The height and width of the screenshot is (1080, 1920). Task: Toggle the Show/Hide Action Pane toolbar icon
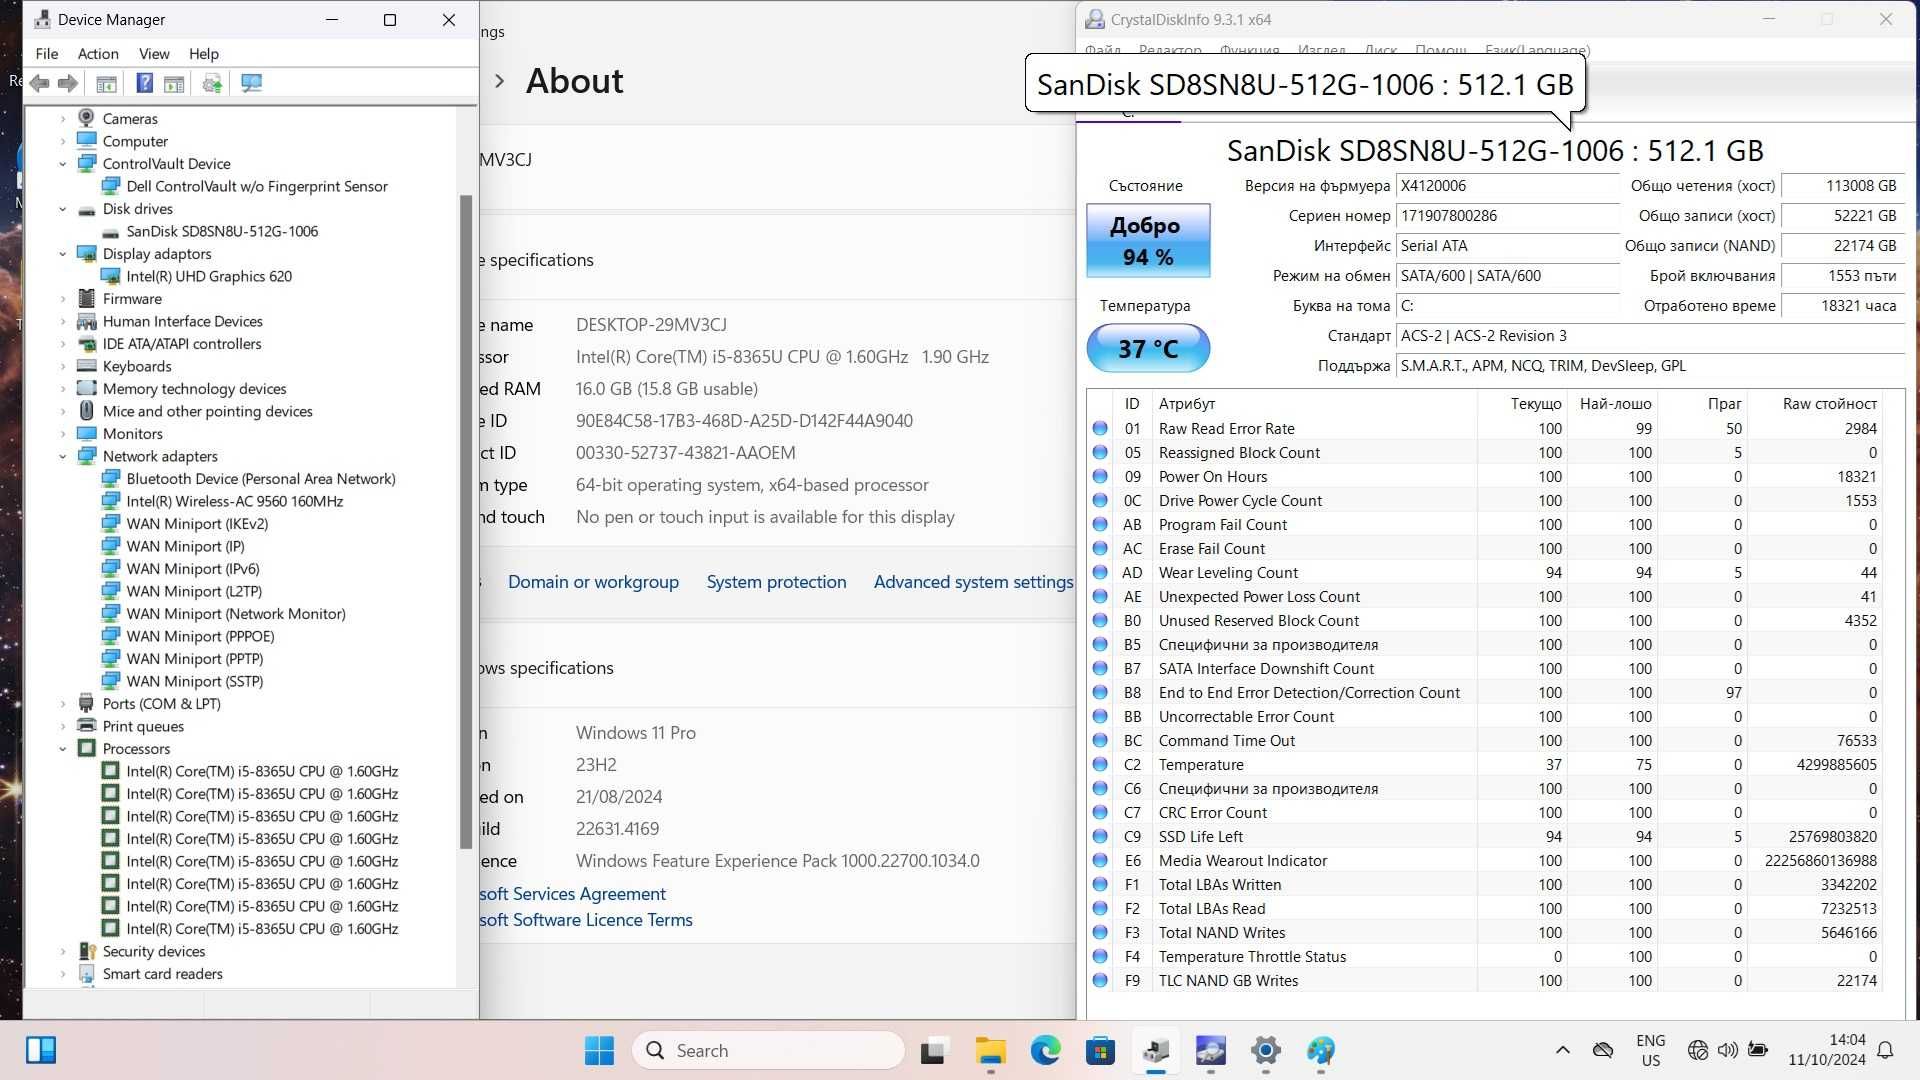click(x=174, y=84)
